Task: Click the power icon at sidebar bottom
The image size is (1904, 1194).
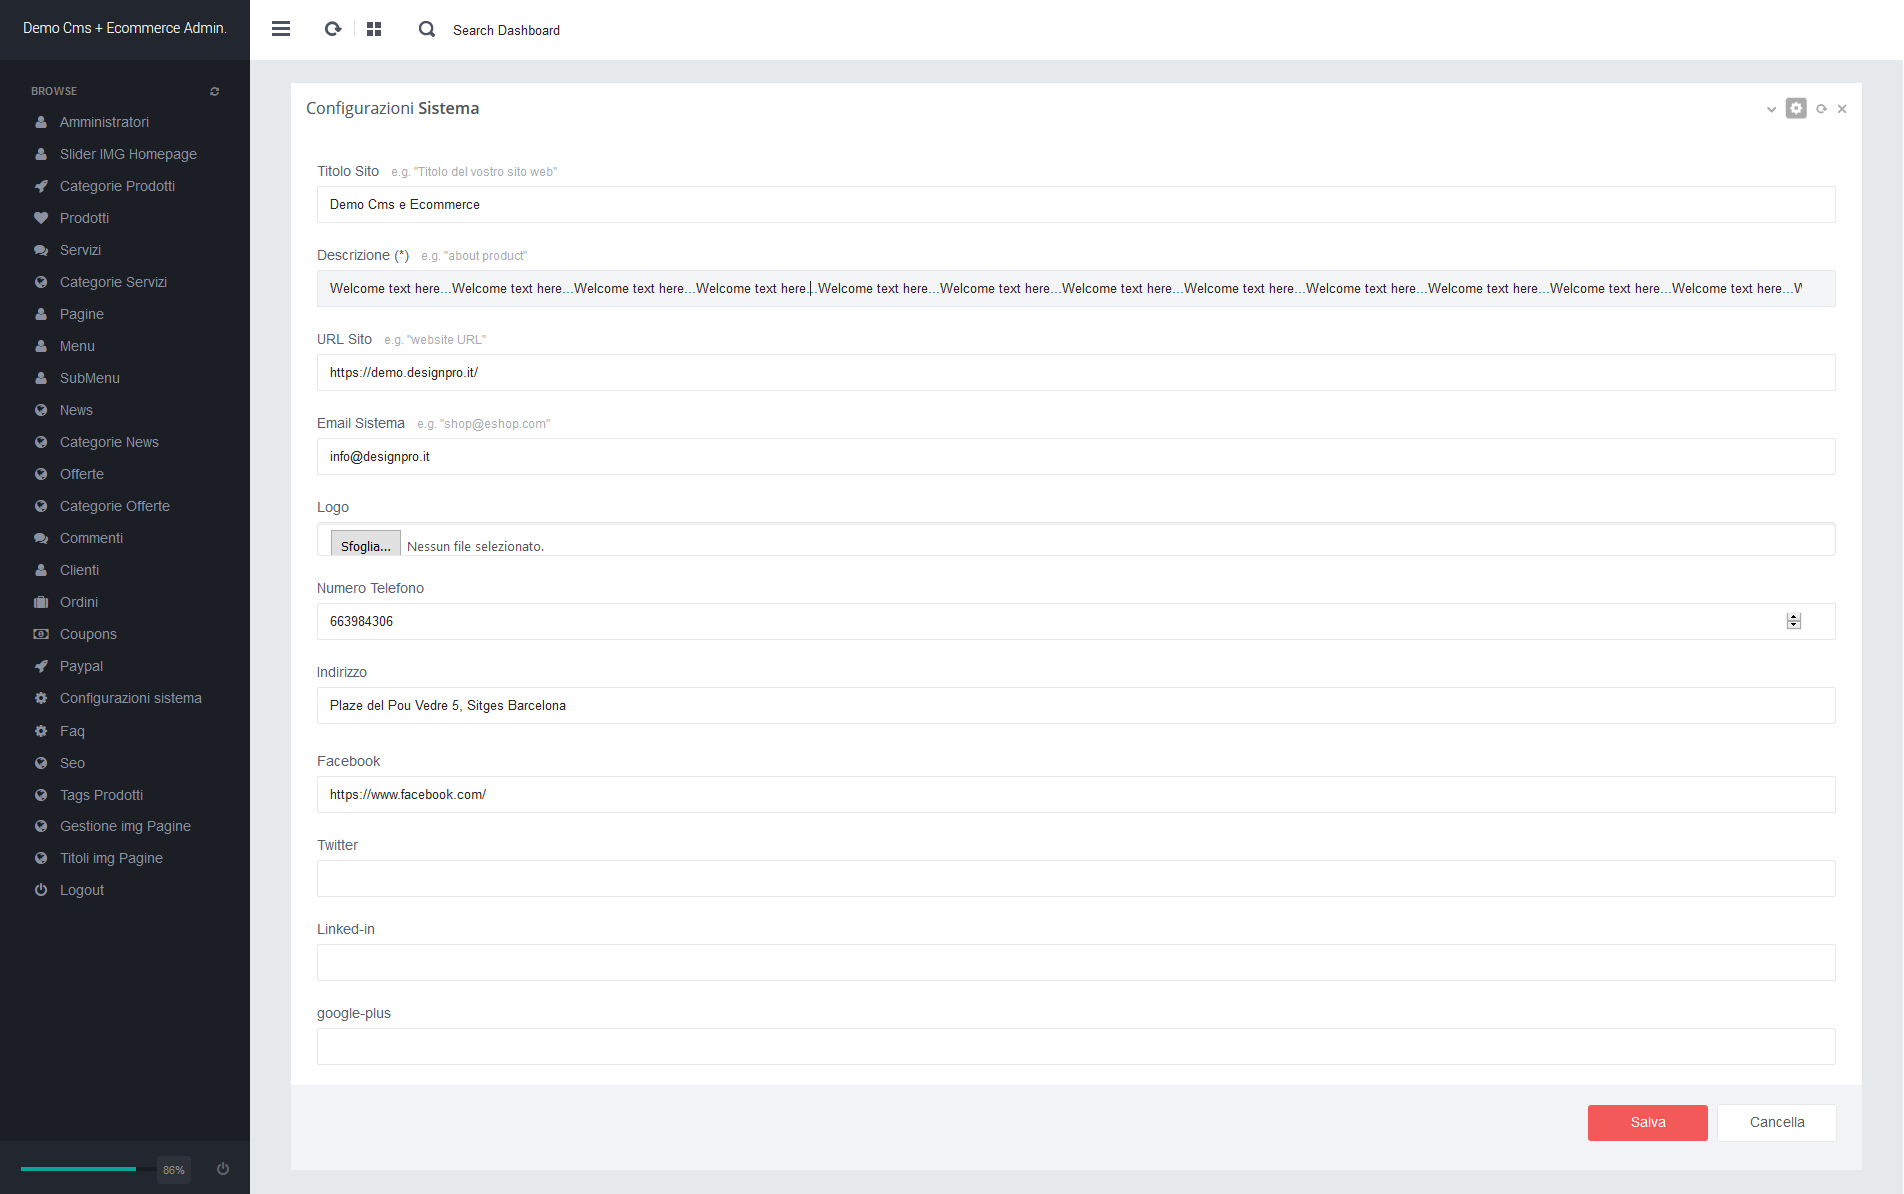Action: [x=223, y=1169]
